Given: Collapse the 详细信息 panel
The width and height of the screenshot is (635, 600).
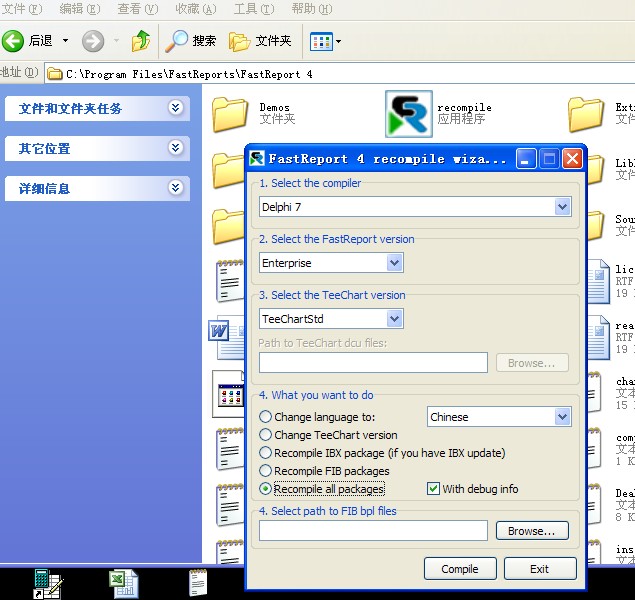Looking at the screenshot, I should [x=175, y=188].
